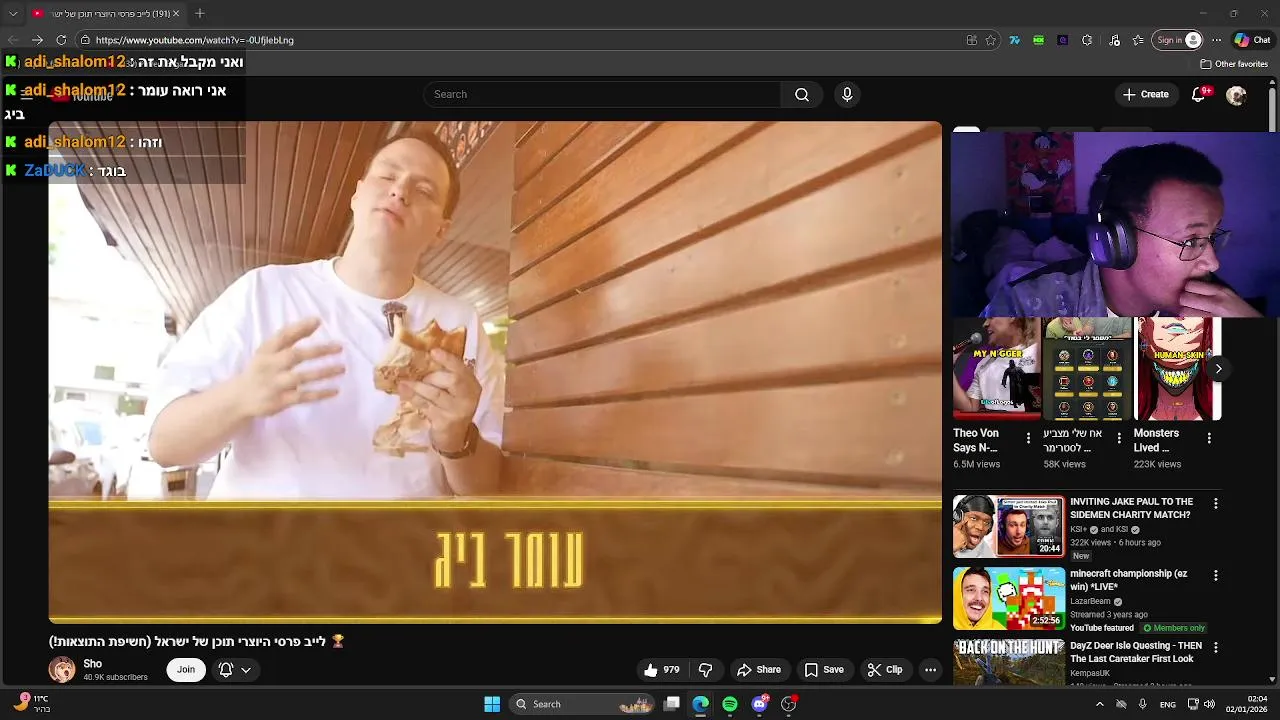This screenshot has width=1280, height=720.
Task: Click the taskbar microphone tray icon
Action: 1142,704
